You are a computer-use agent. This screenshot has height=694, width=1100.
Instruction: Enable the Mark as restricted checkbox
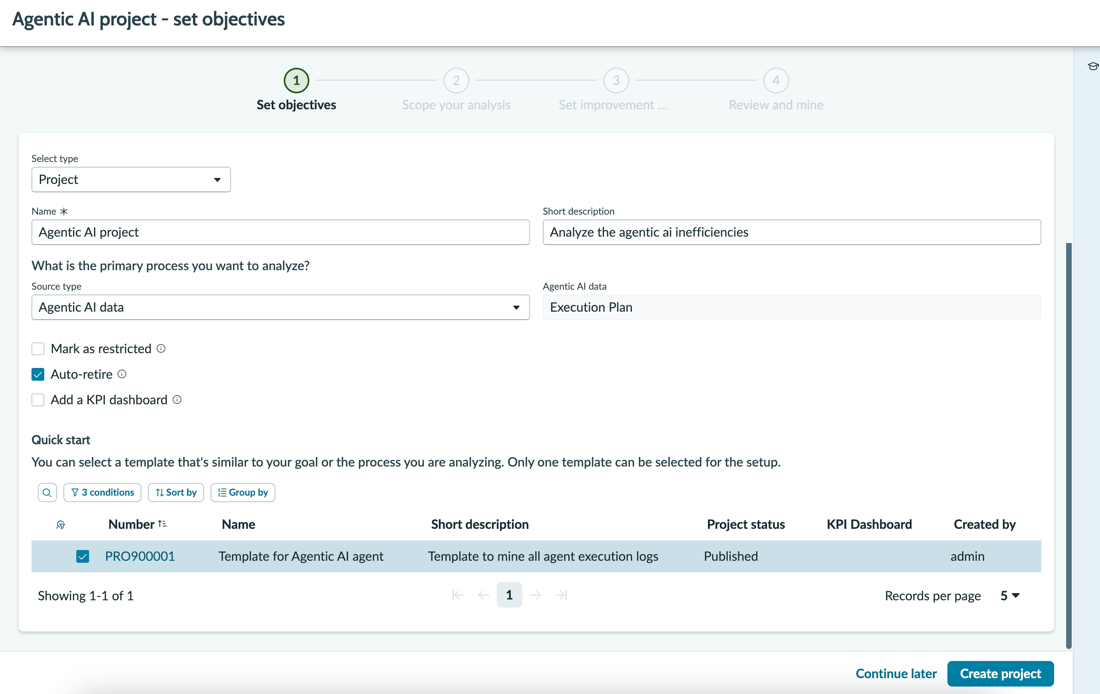(x=38, y=349)
